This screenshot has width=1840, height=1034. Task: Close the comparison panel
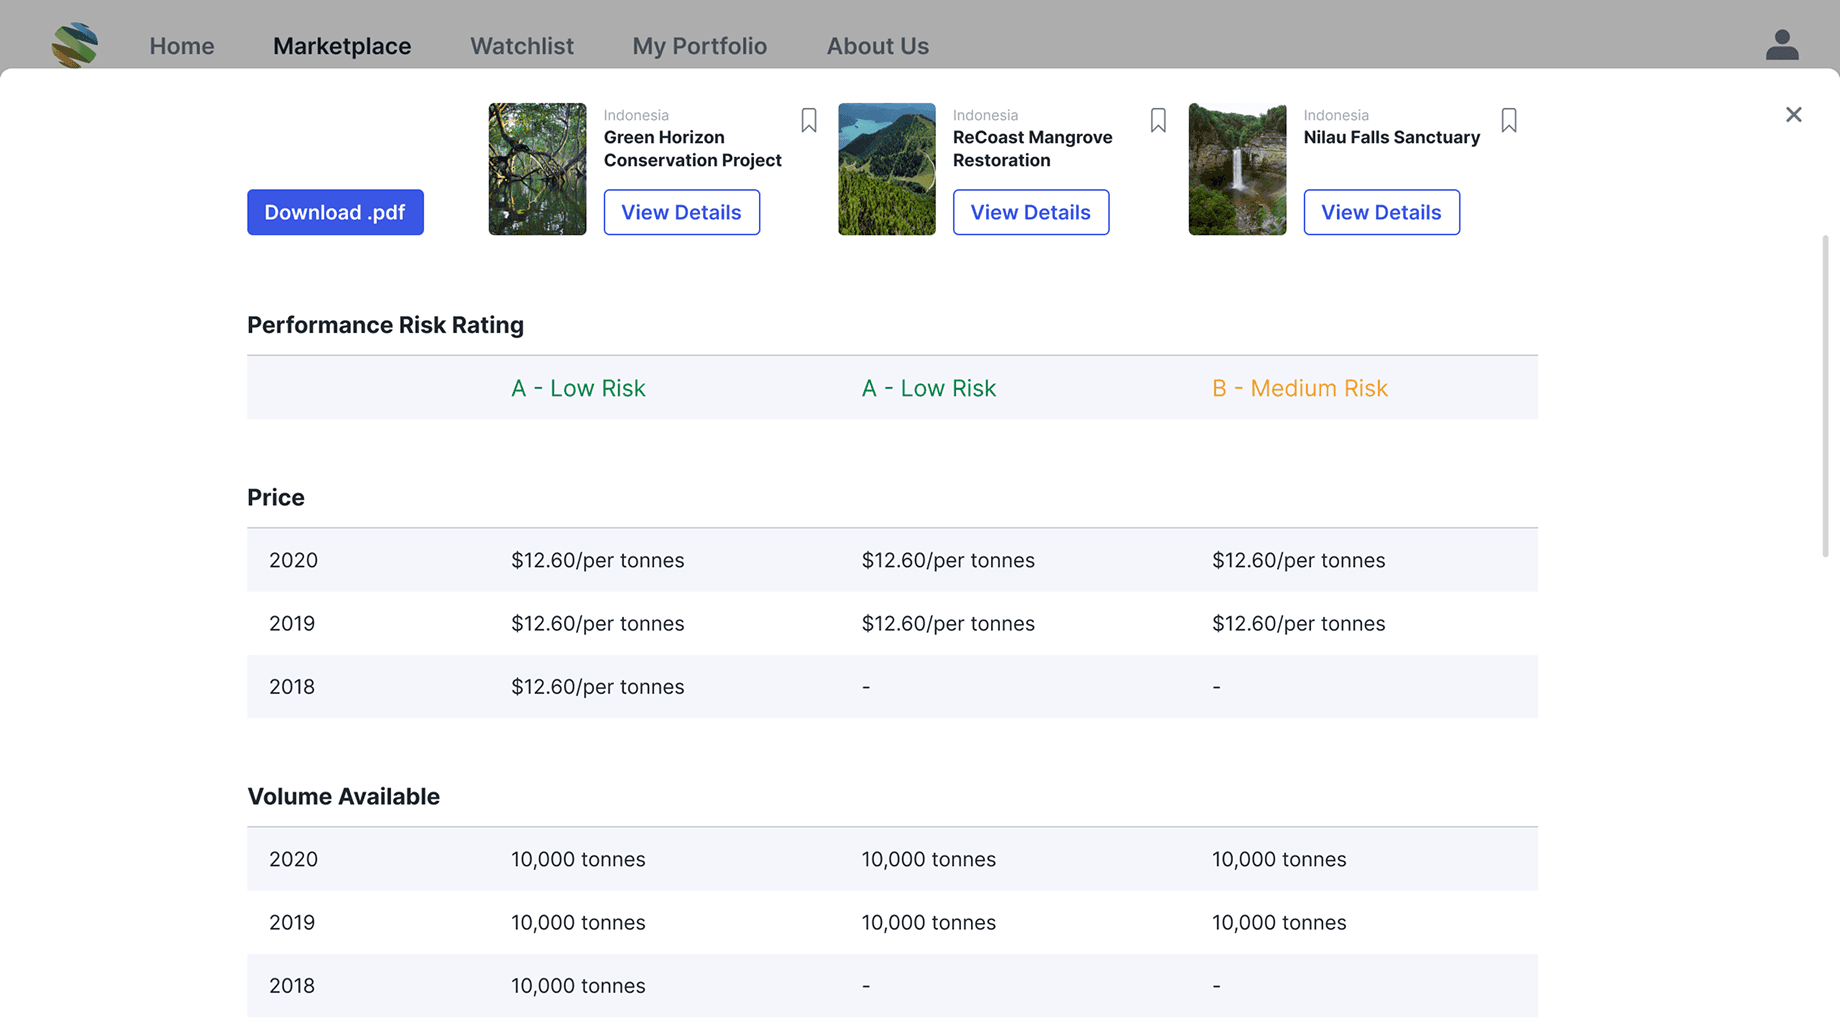[x=1793, y=115]
